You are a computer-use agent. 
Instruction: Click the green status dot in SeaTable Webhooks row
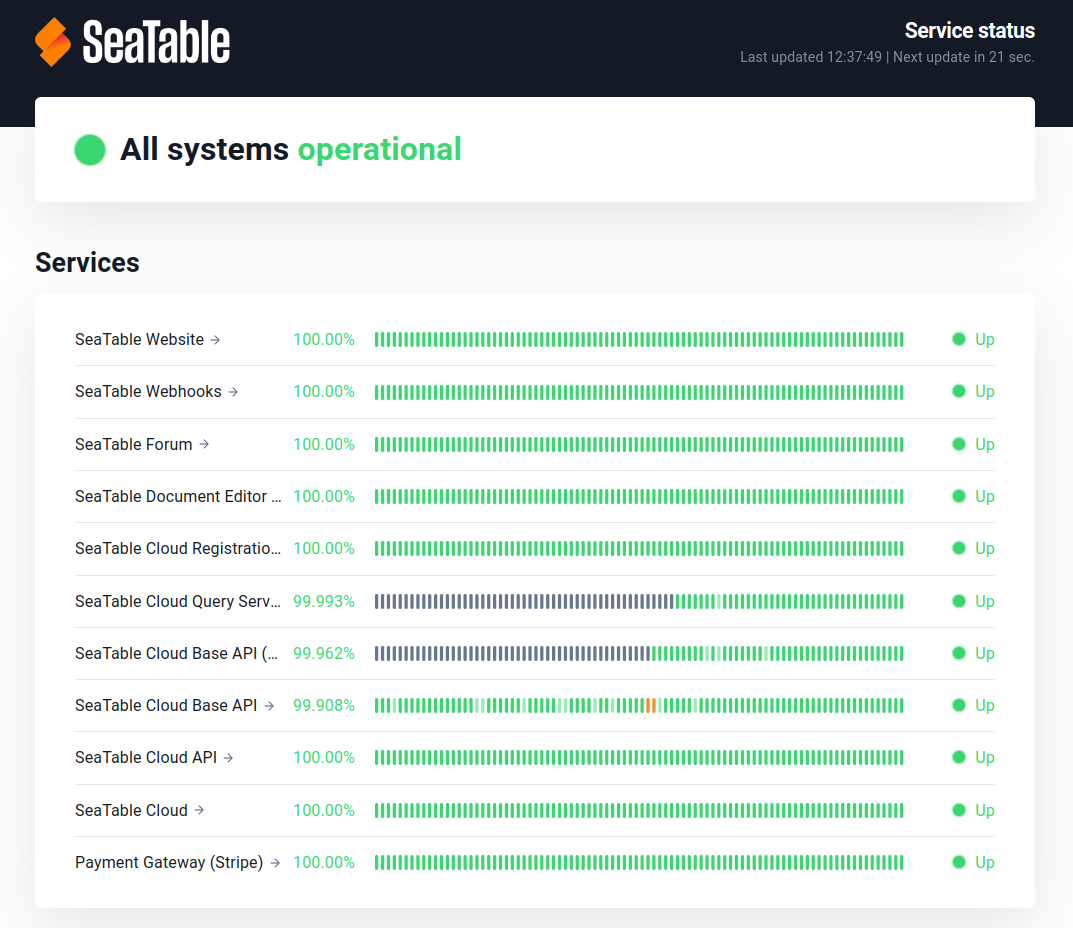959,391
